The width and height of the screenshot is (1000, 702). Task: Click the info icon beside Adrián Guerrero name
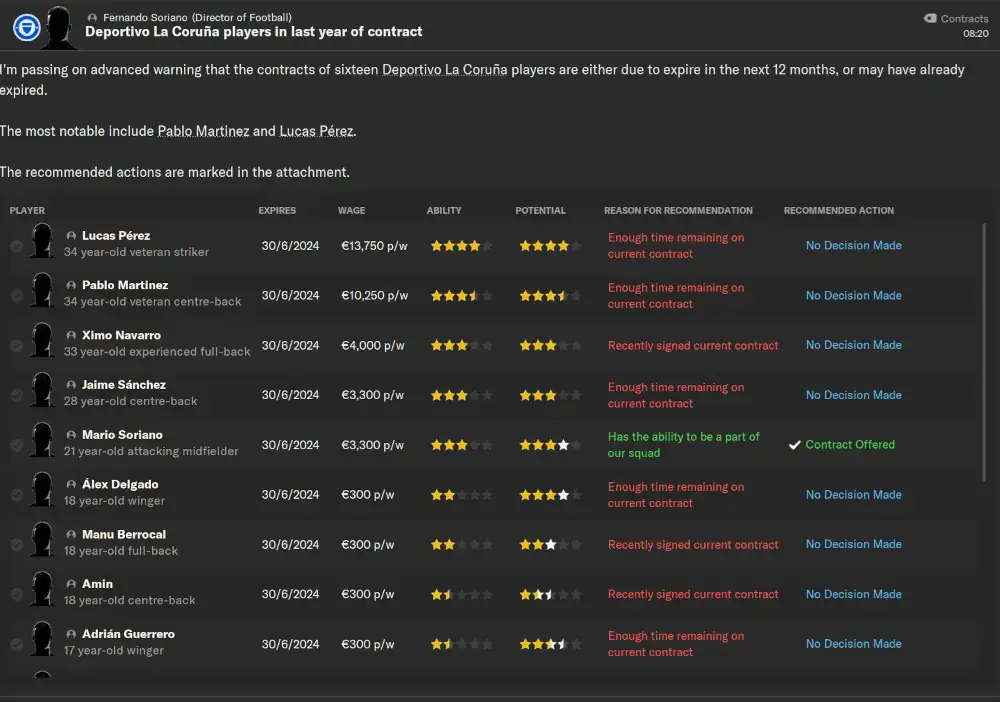pyautogui.click(x=71, y=634)
